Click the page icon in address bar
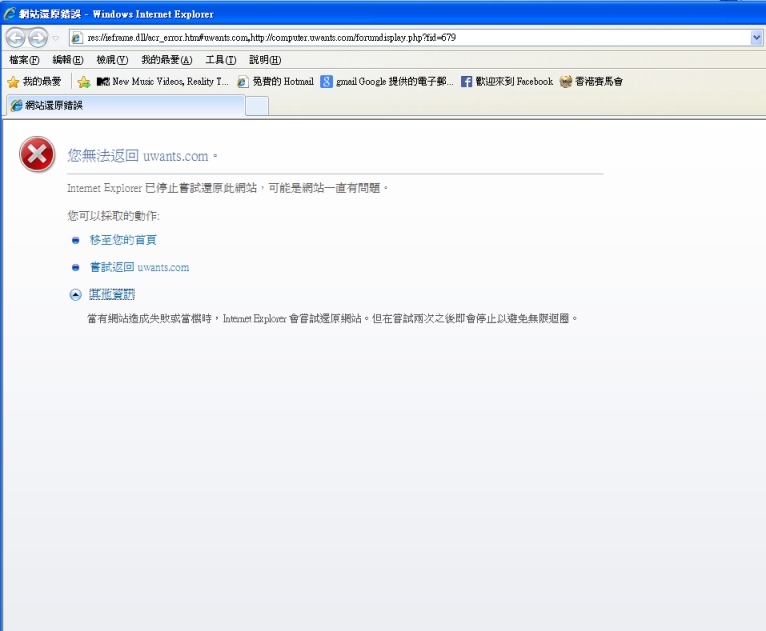 [77, 38]
